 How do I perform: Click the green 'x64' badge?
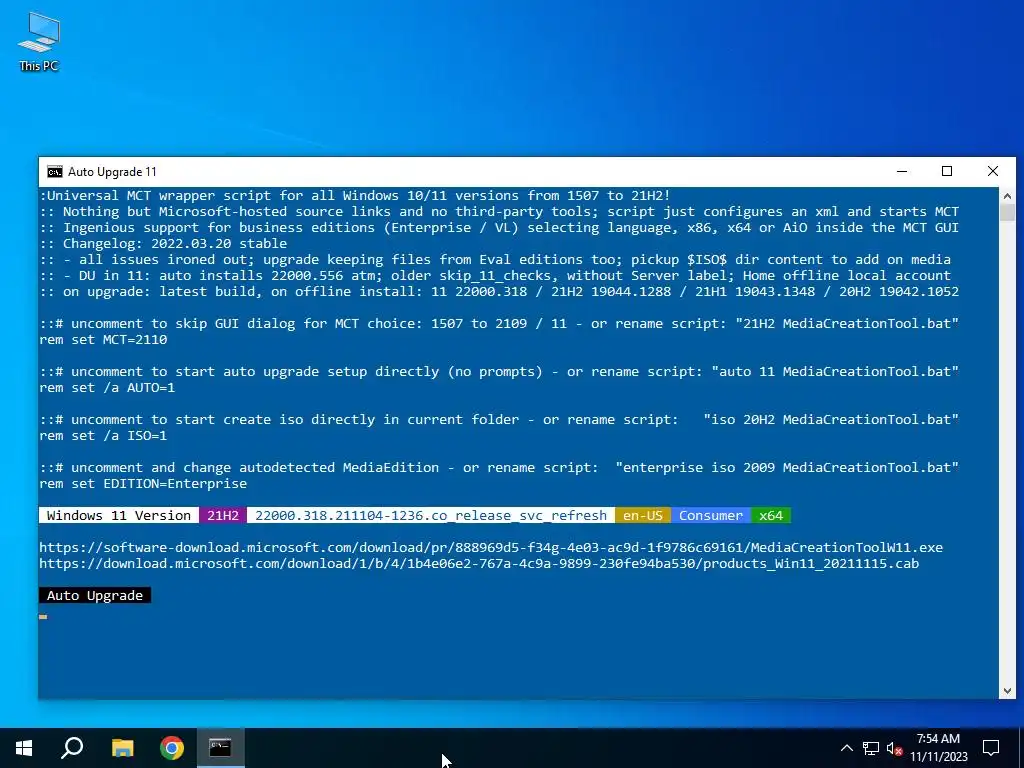coord(771,515)
